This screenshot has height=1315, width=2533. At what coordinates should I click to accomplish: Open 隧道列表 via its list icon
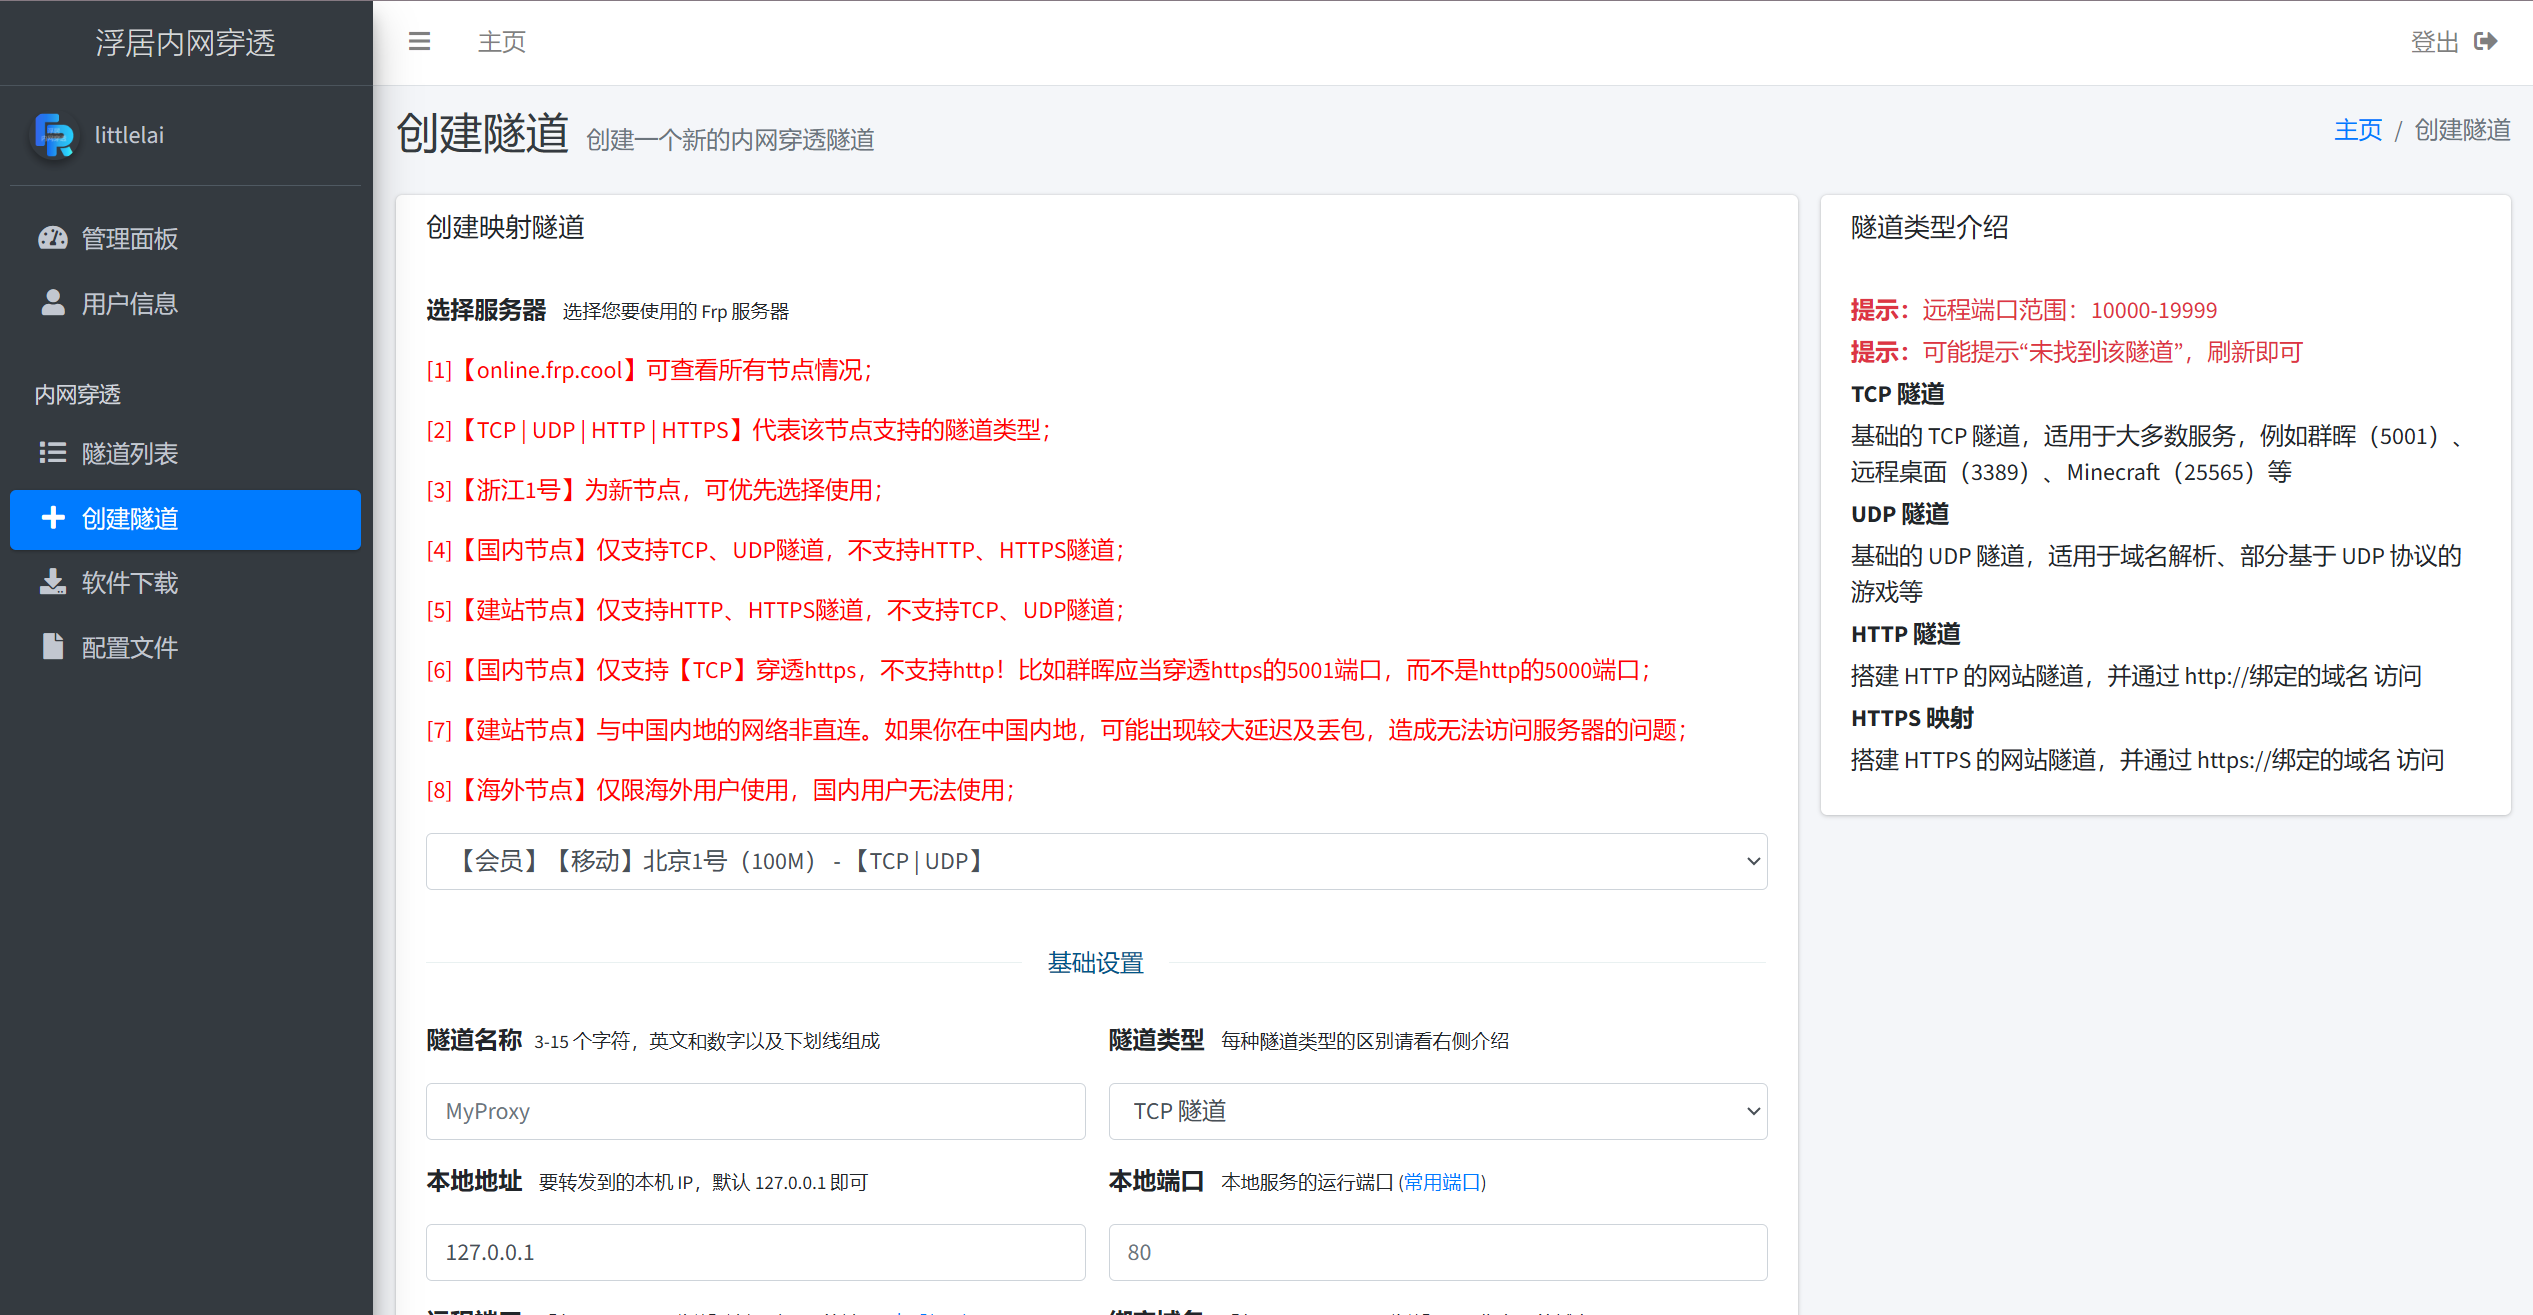click(x=53, y=453)
